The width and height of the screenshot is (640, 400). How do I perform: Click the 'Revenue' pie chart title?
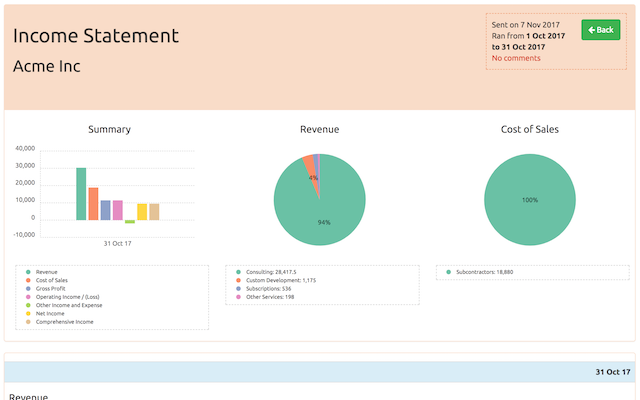click(320, 129)
